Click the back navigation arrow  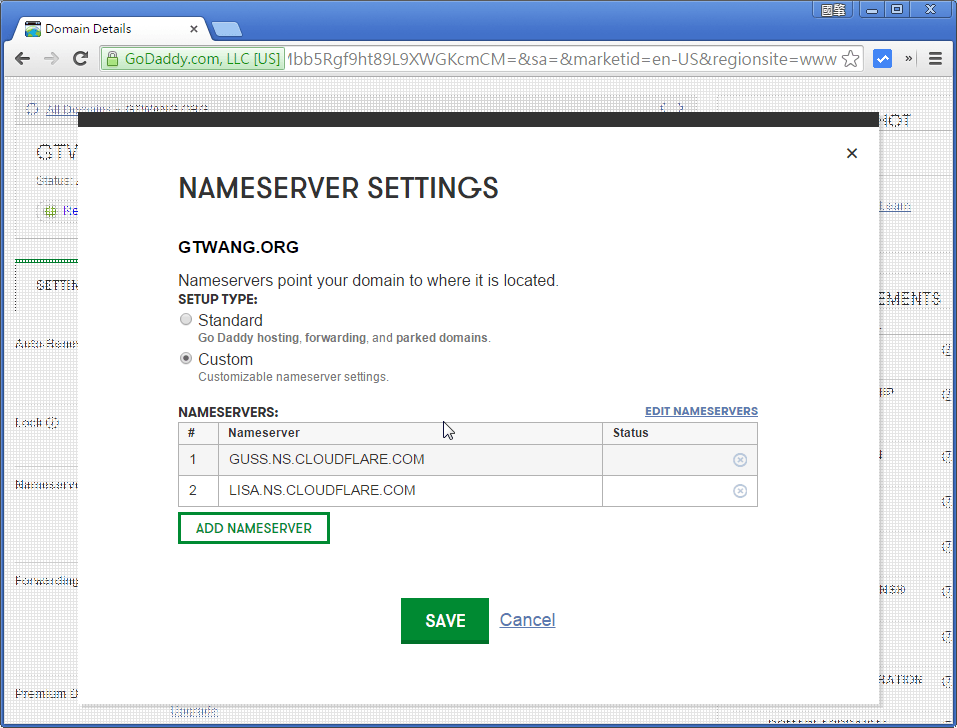coord(22,58)
